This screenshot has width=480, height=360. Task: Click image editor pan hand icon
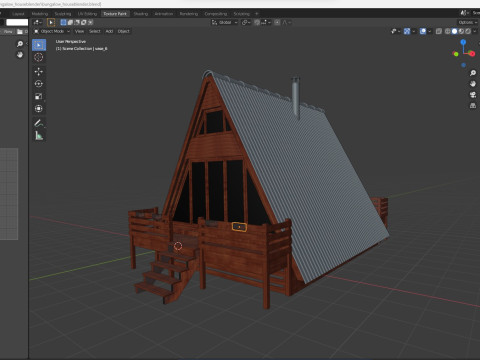pos(20,55)
